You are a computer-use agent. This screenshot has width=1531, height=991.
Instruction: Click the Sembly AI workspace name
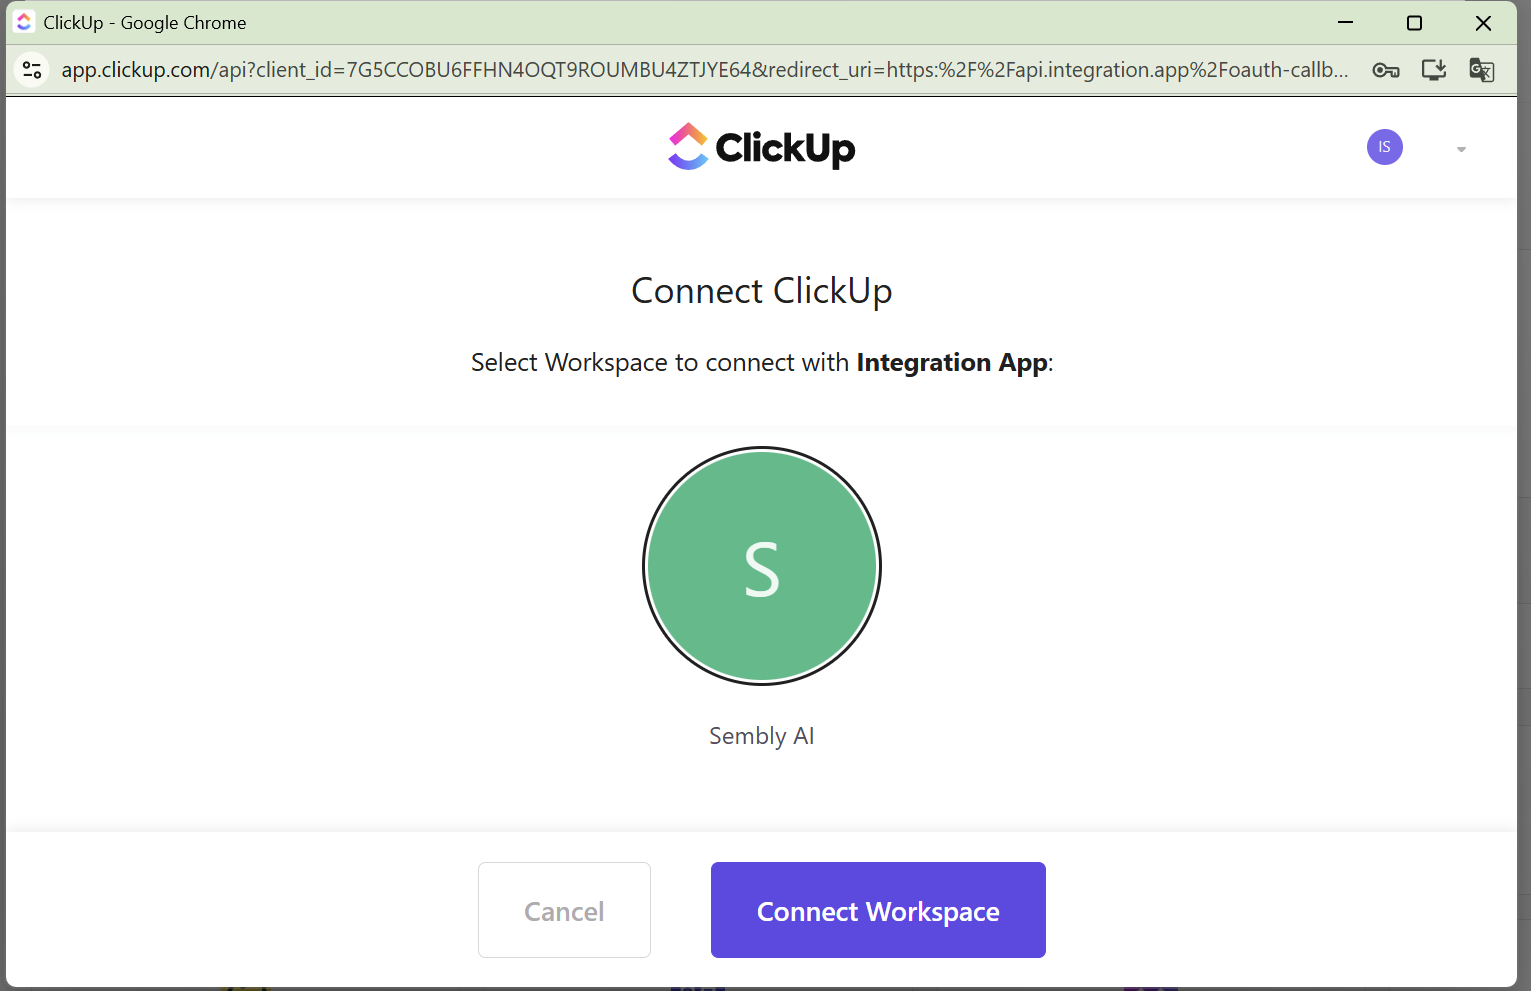[761, 736]
